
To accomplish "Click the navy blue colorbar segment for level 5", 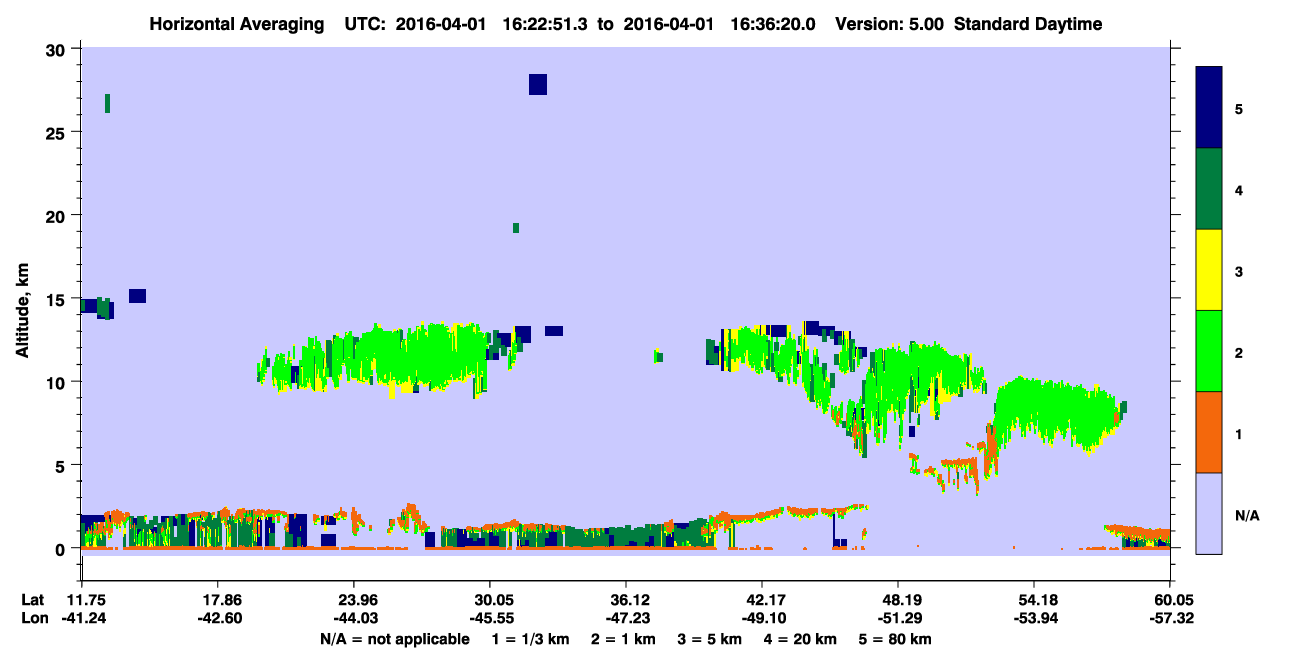I will 1209,108.
